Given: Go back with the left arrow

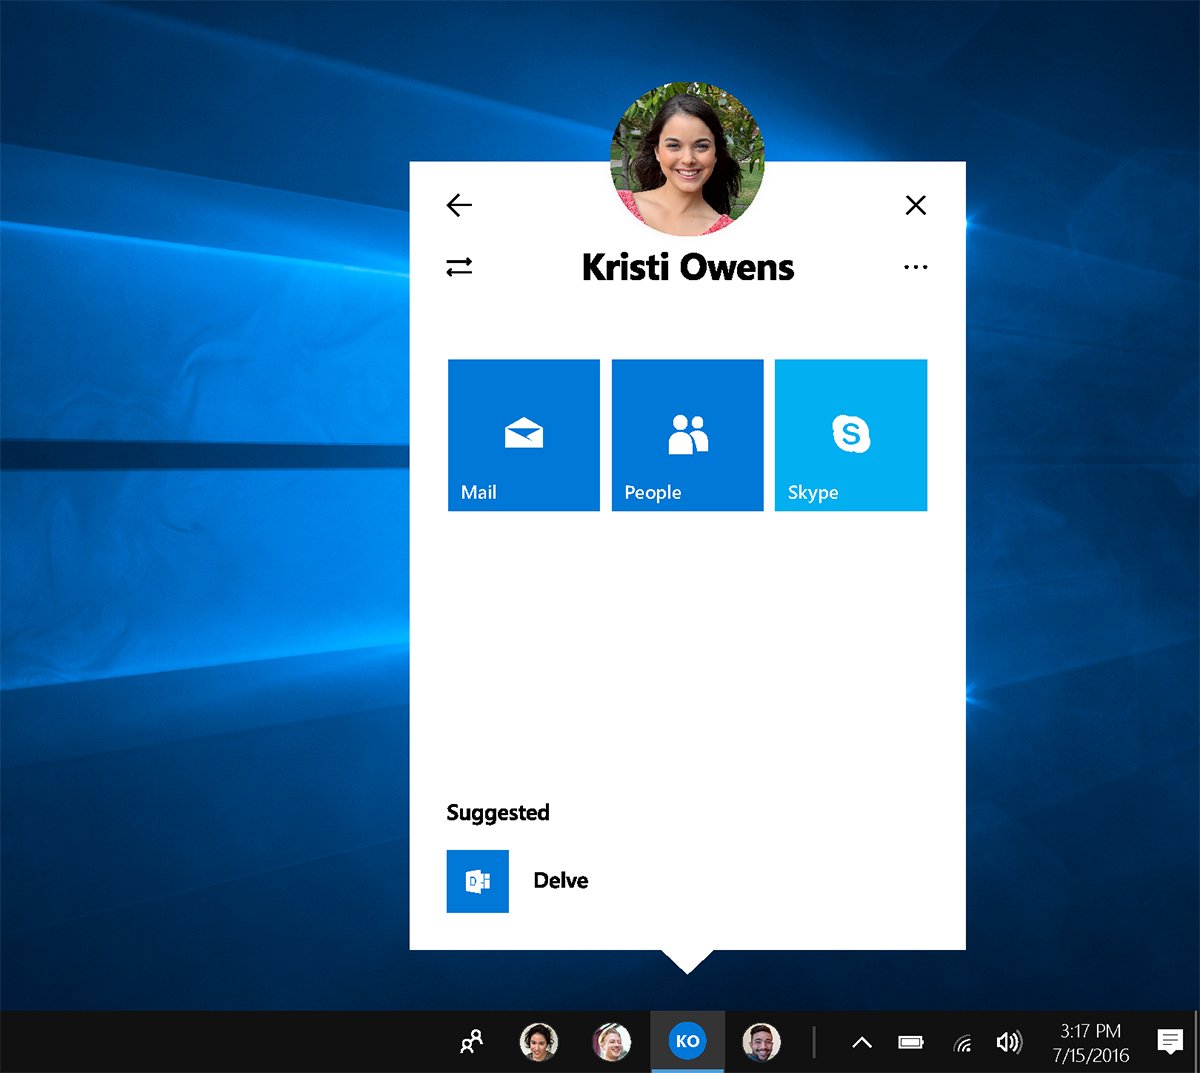Looking at the screenshot, I should tap(459, 205).
